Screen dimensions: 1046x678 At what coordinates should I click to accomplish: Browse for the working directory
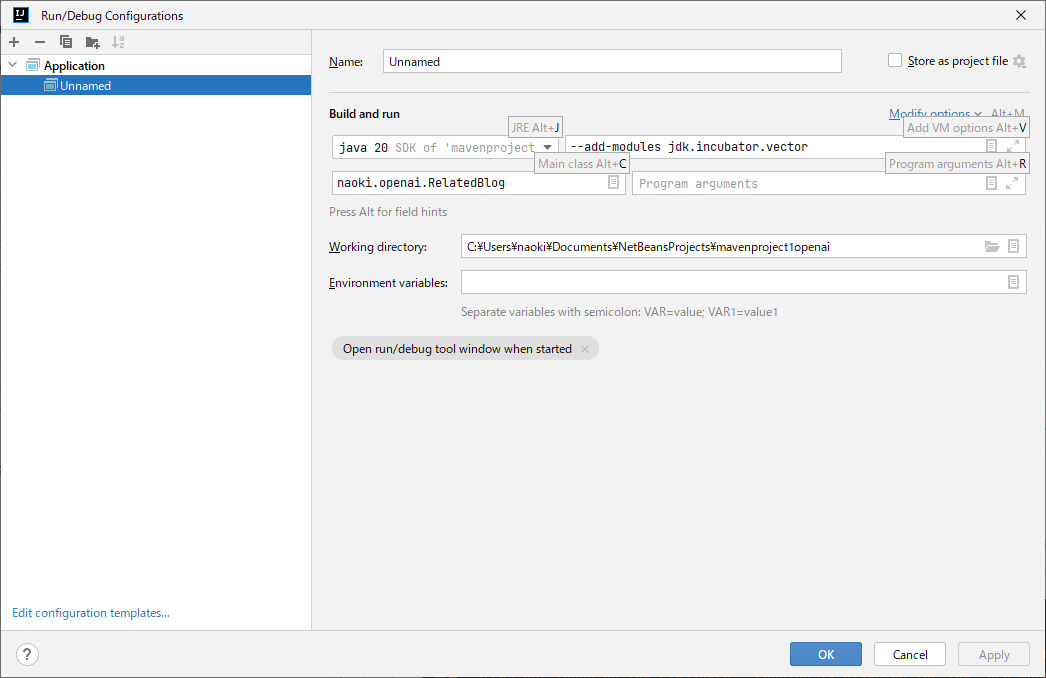click(x=991, y=246)
